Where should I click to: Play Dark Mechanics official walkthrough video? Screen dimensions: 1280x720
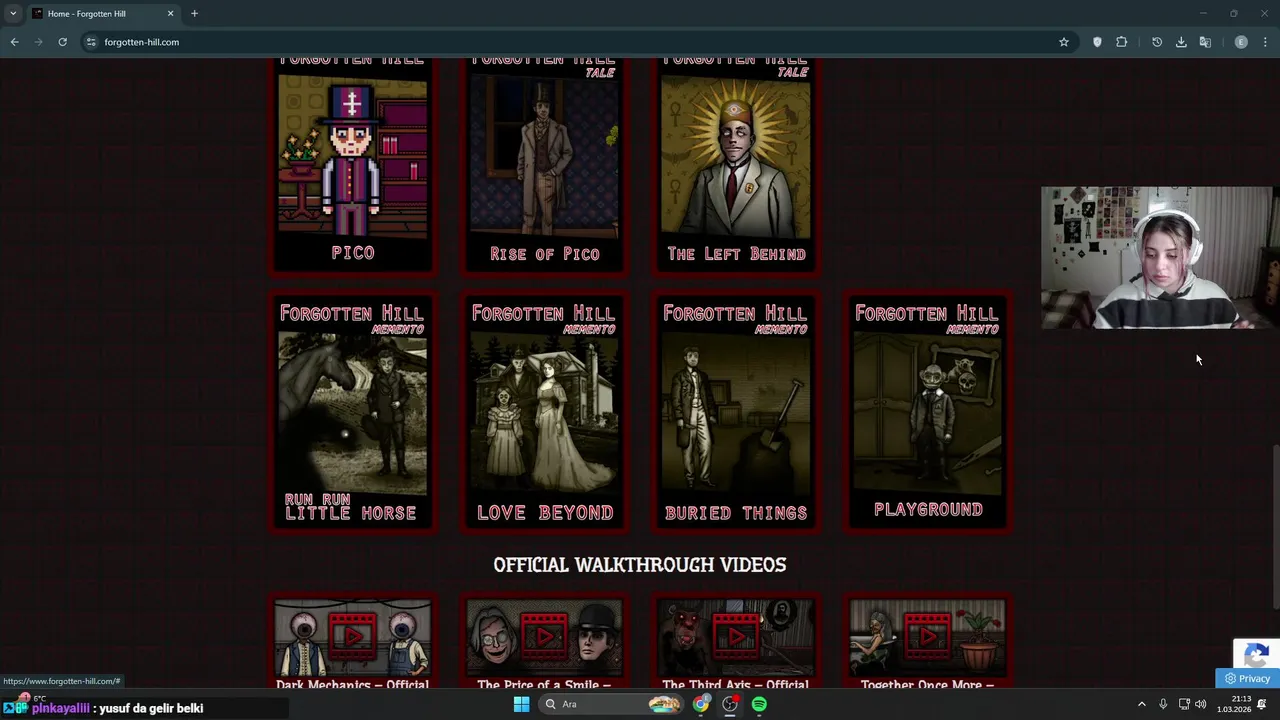[x=353, y=638]
